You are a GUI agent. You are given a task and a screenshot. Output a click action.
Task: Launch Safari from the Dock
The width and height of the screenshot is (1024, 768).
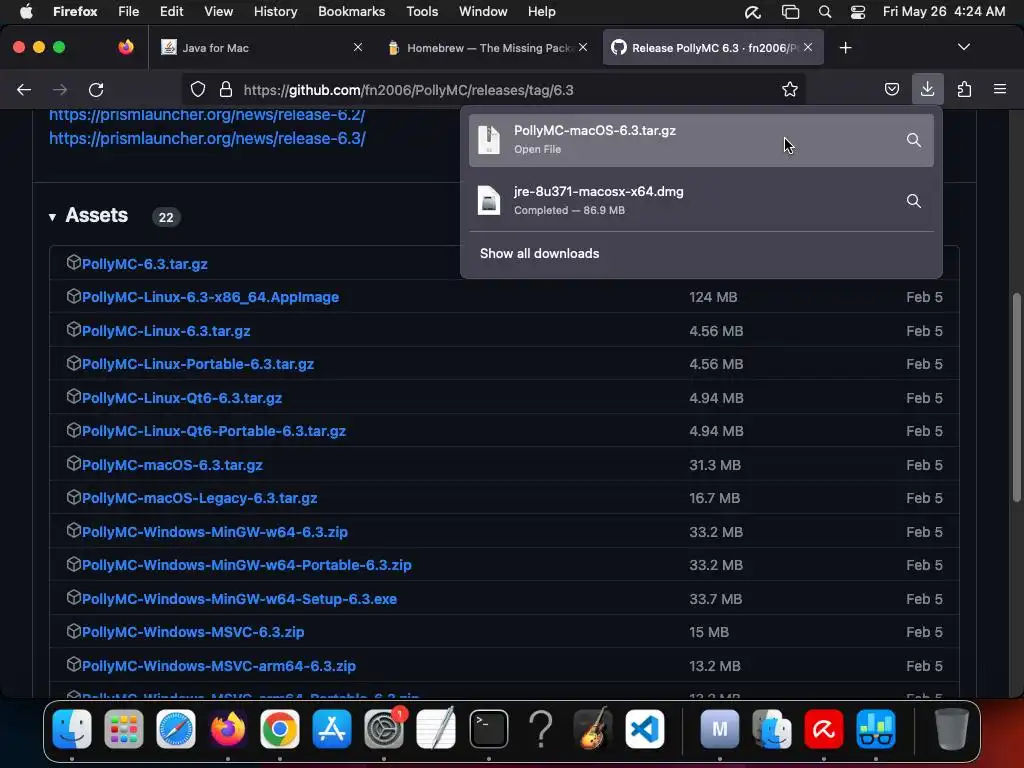176,729
